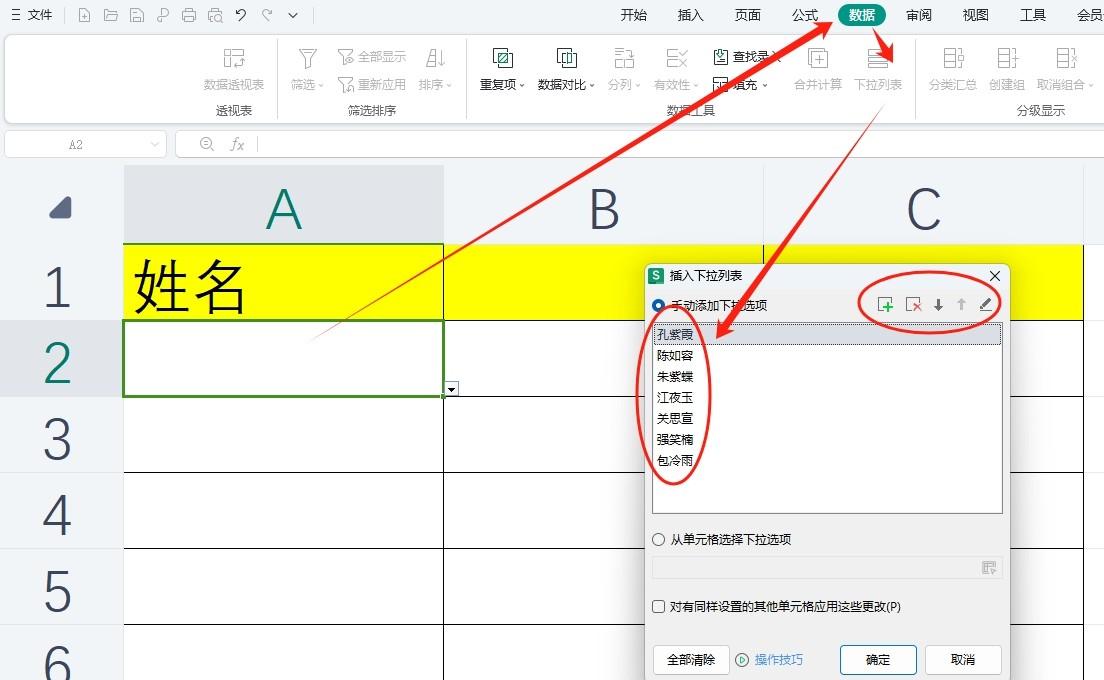Switch to the 插入 tab

[690, 15]
